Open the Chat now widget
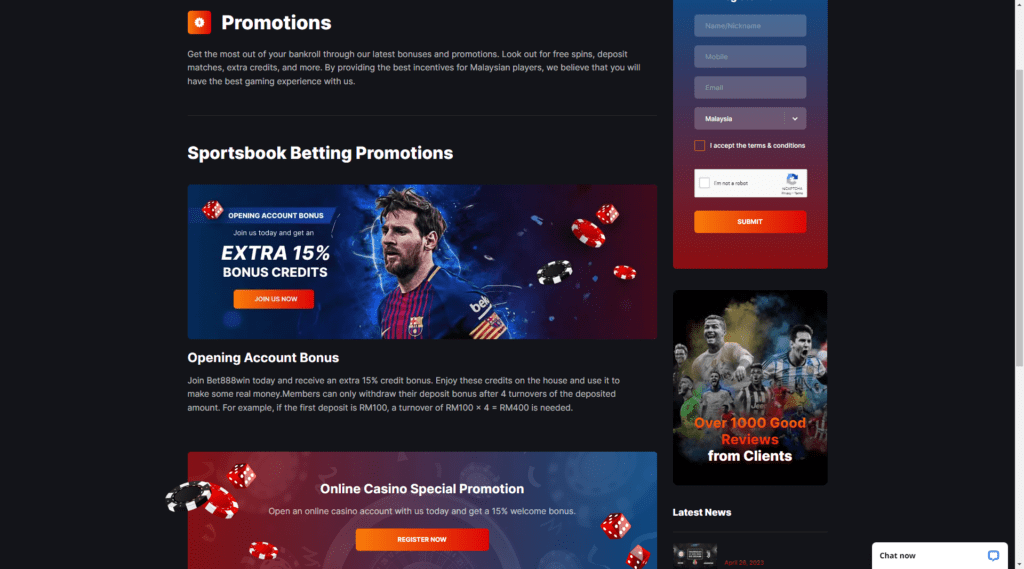The image size is (1024, 569). click(x=939, y=556)
